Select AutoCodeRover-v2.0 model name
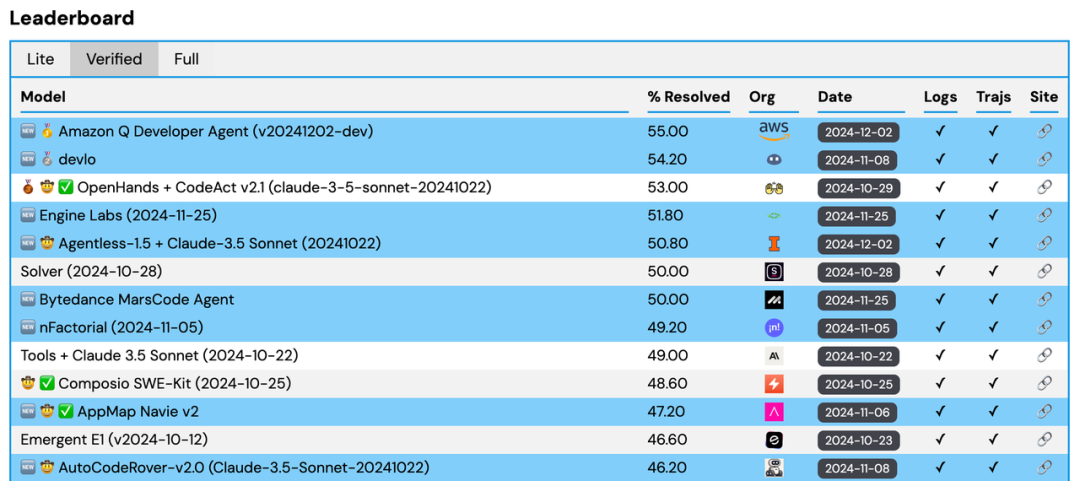Viewport: 1080px width, 481px height. coord(244,467)
